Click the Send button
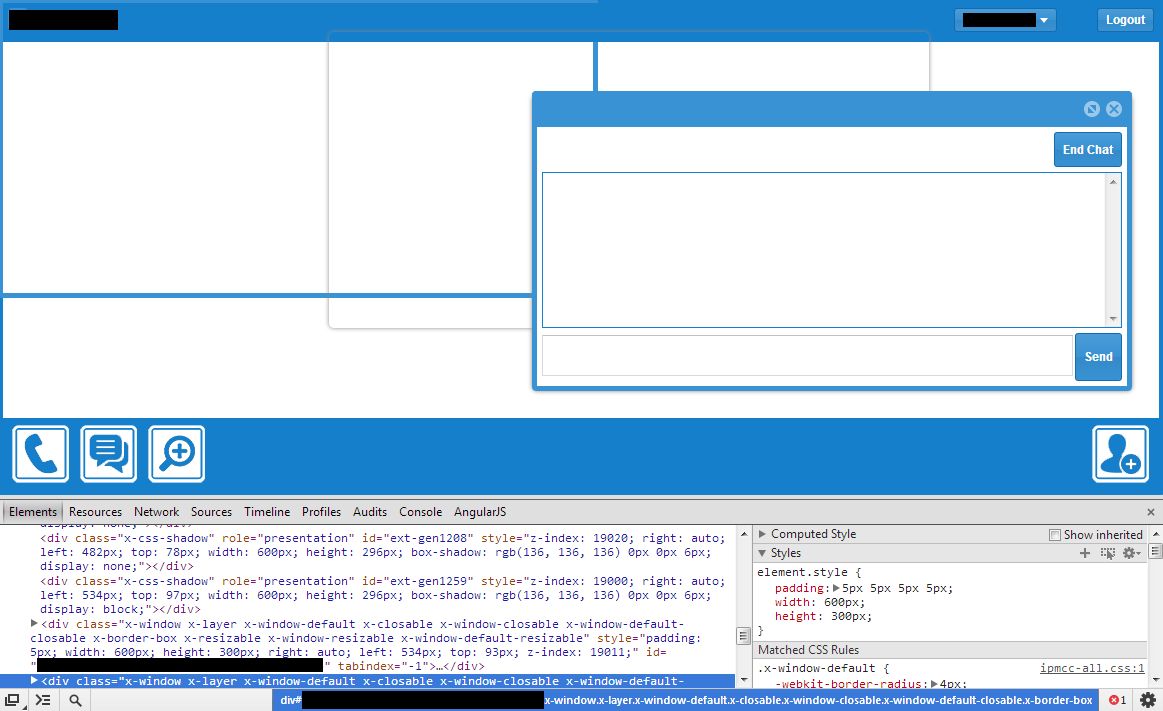 point(1098,357)
